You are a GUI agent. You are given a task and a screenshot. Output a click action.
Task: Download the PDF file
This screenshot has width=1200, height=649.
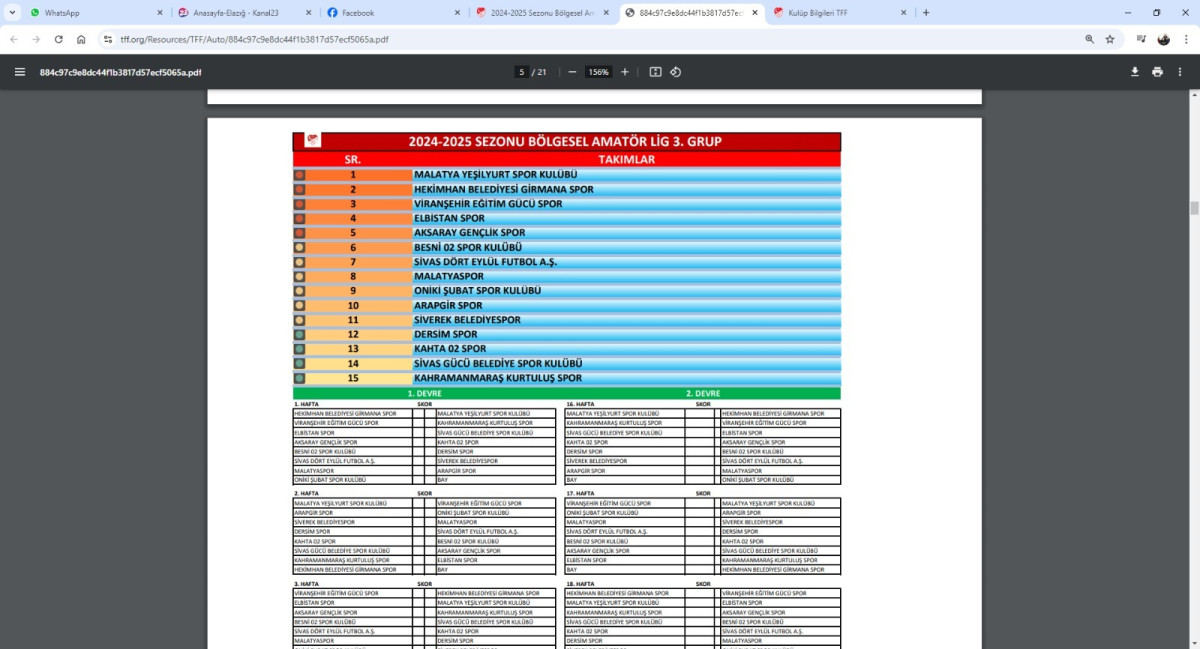pyautogui.click(x=1135, y=72)
